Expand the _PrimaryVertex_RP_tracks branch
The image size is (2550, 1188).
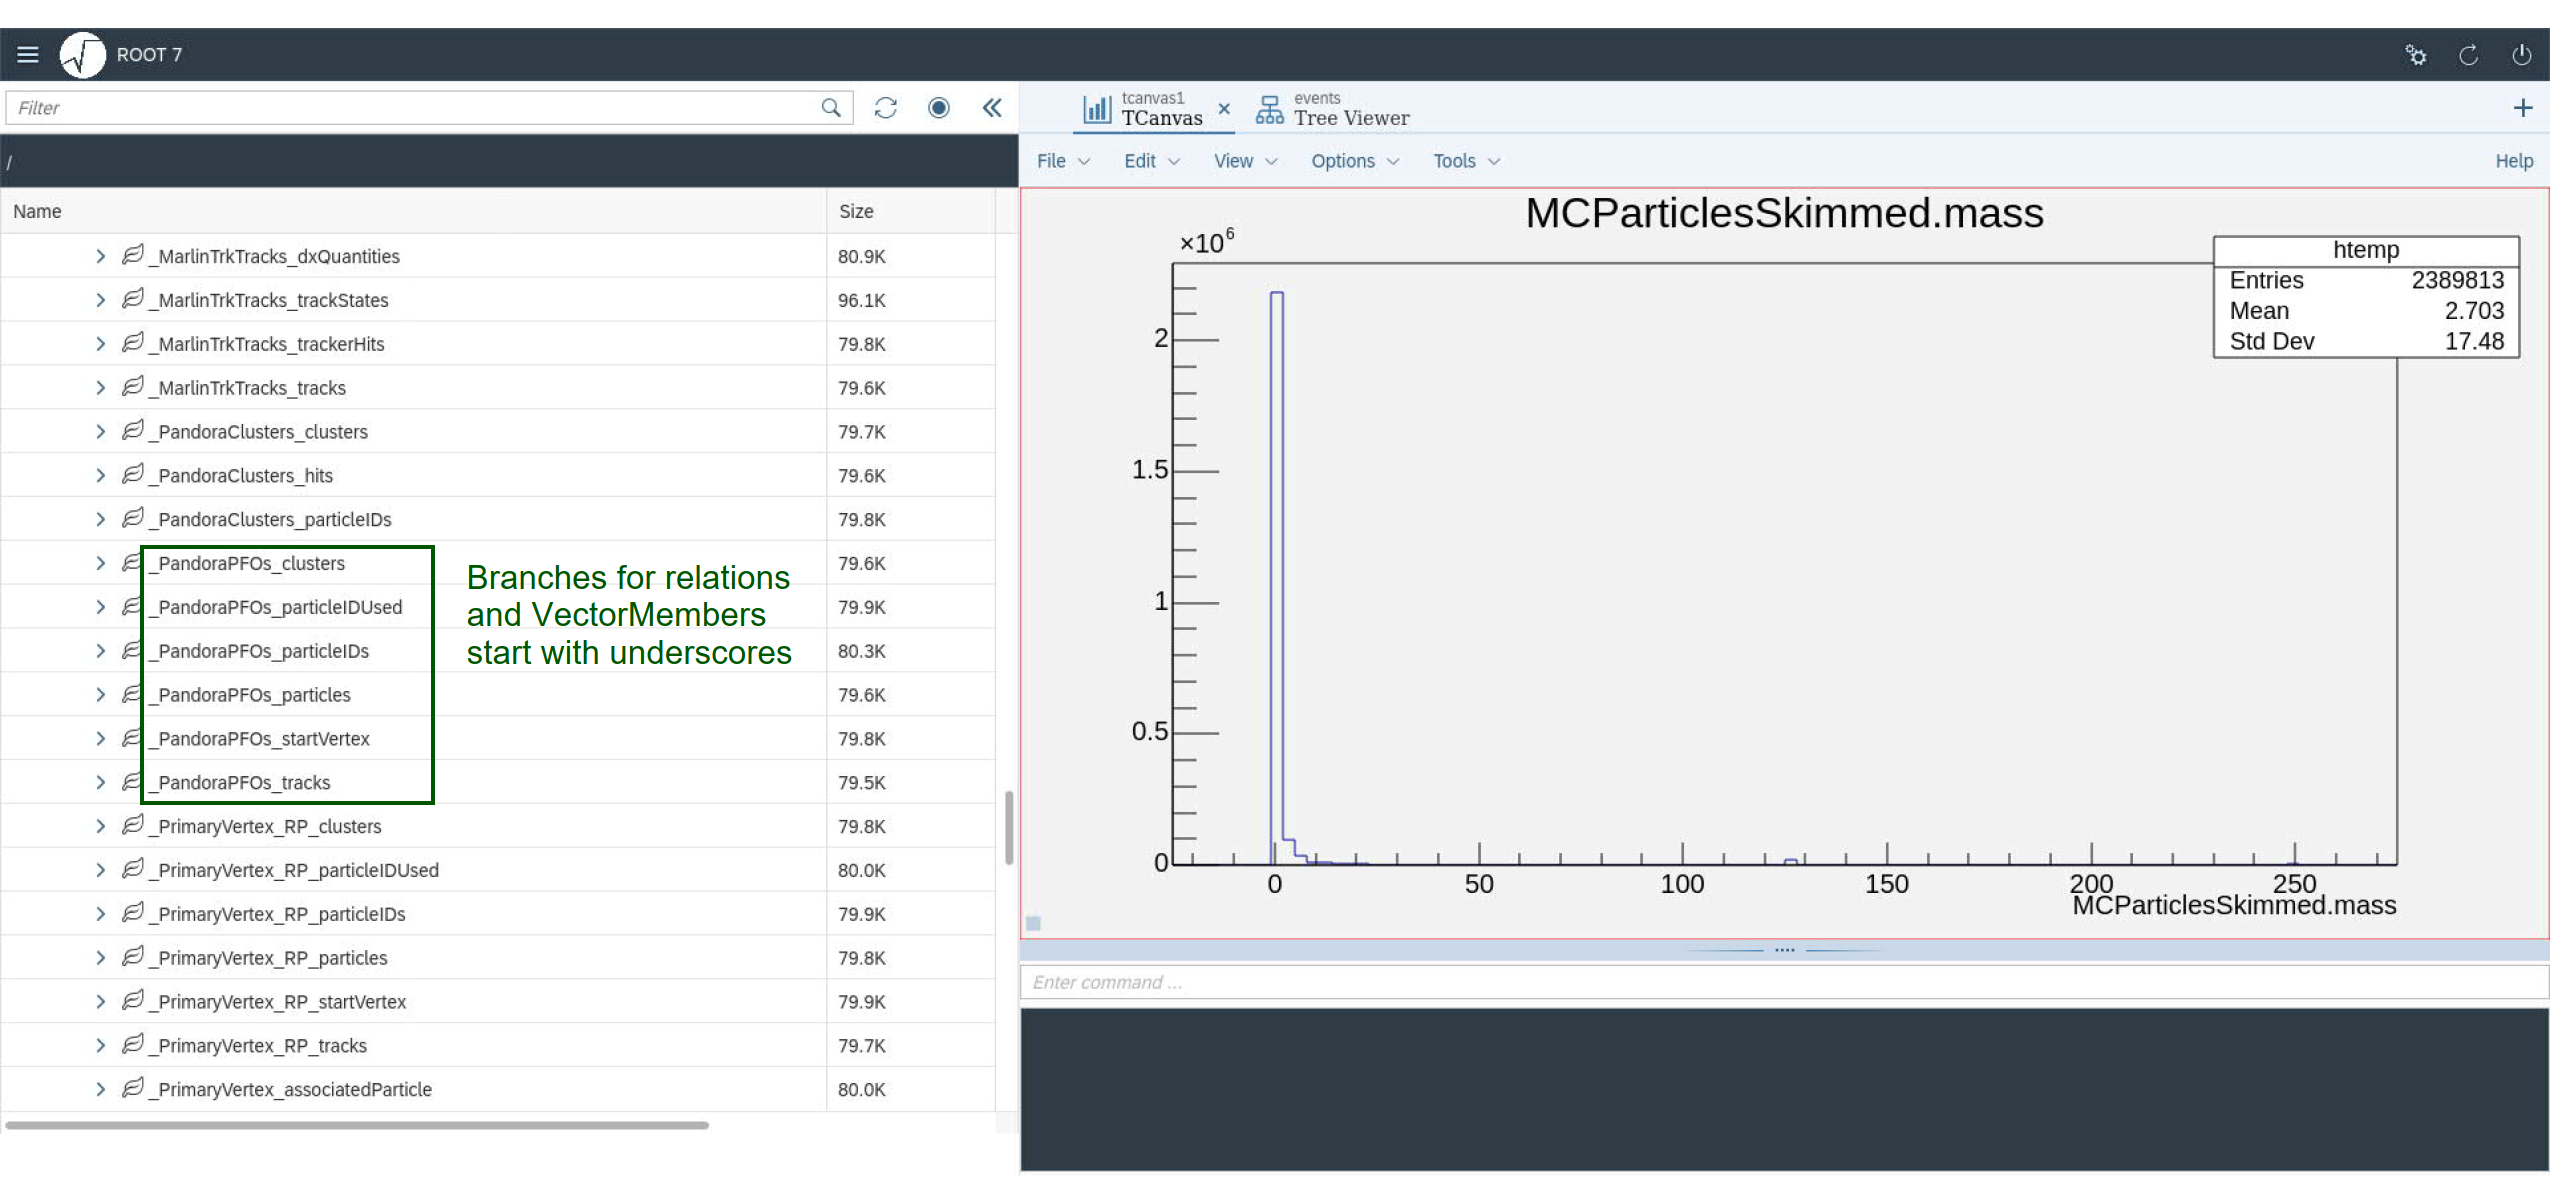[100, 1046]
